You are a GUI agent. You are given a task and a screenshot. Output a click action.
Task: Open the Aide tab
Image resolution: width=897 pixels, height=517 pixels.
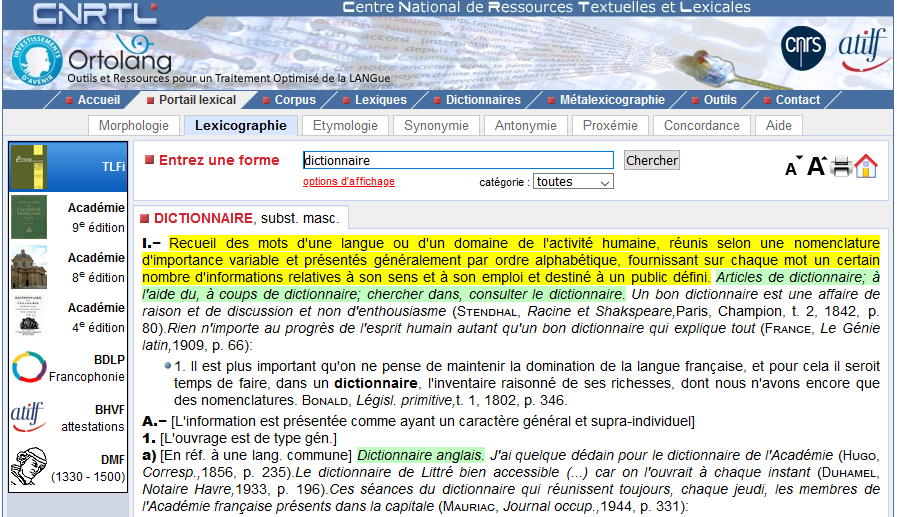pos(779,125)
